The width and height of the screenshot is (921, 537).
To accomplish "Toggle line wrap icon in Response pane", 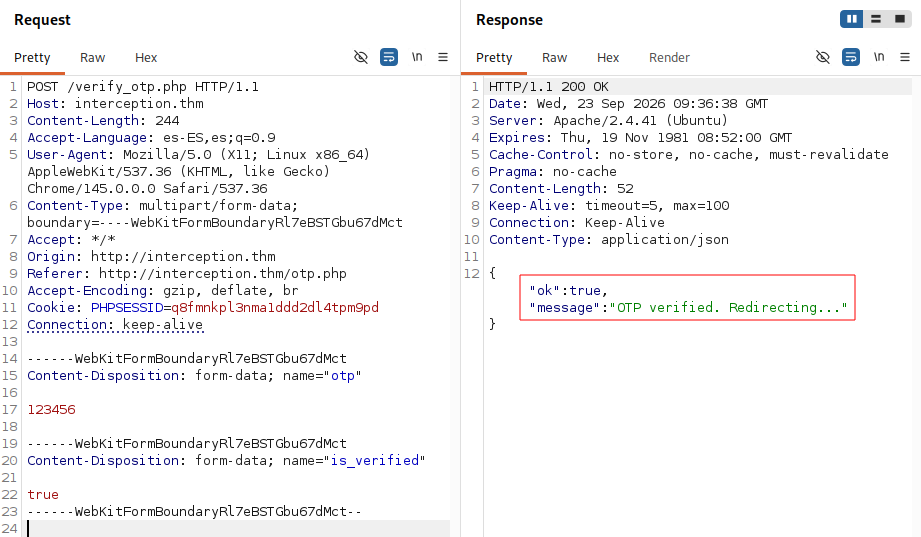I will click(851, 57).
